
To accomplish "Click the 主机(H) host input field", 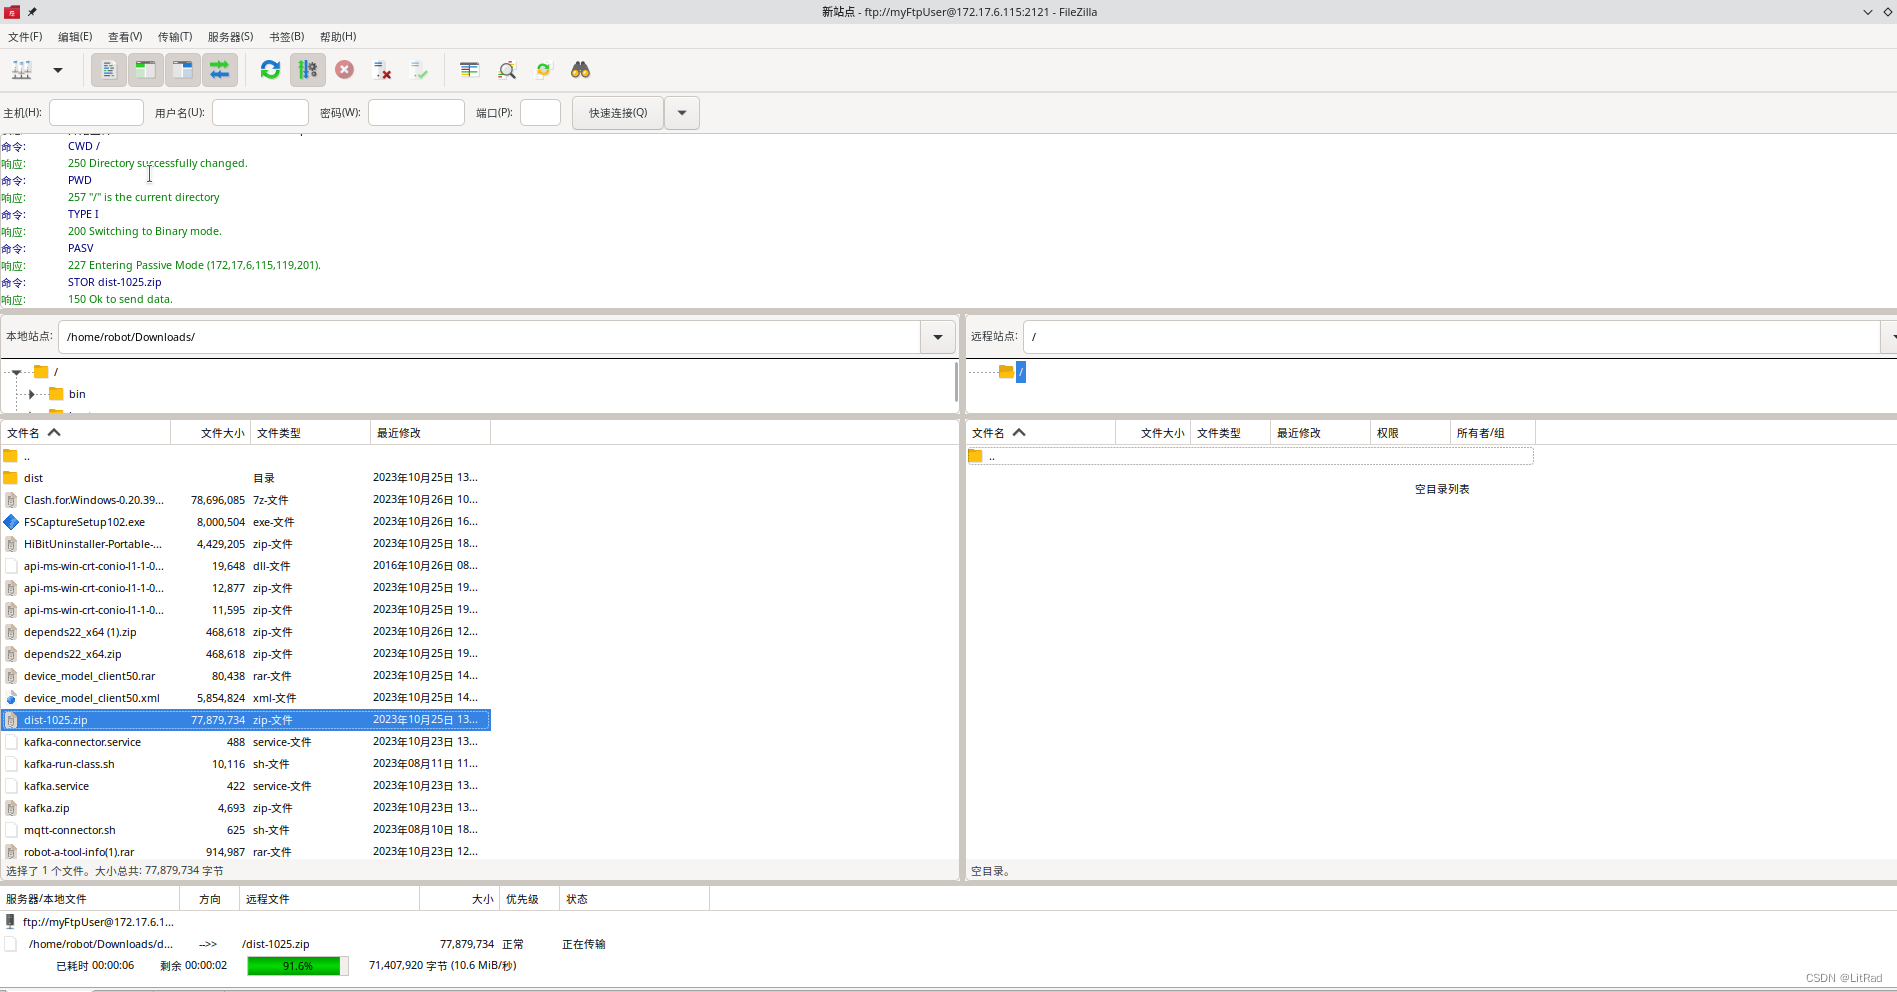I will [x=96, y=113].
